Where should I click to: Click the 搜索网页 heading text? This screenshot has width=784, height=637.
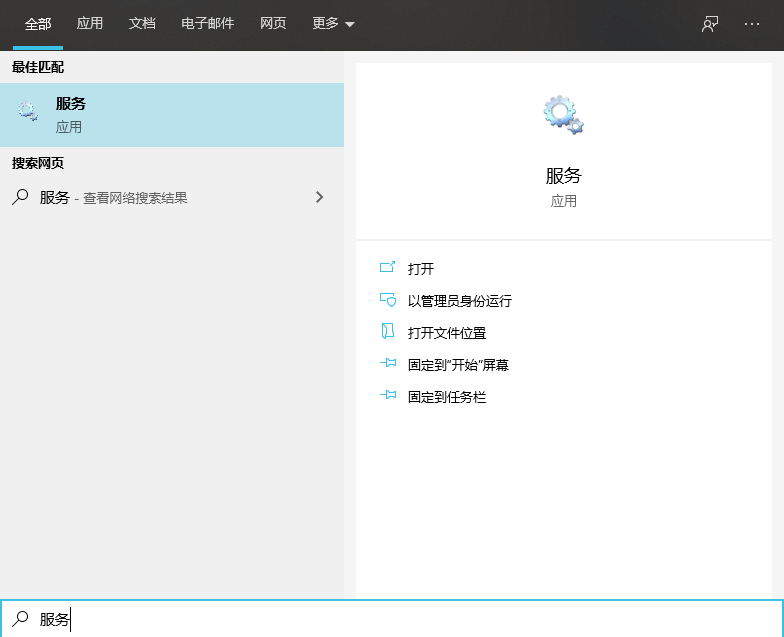click(38, 163)
